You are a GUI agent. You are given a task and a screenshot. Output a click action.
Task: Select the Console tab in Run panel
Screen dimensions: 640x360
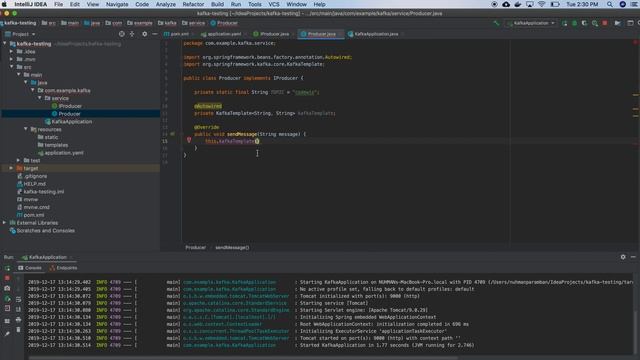click(x=30, y=268)
